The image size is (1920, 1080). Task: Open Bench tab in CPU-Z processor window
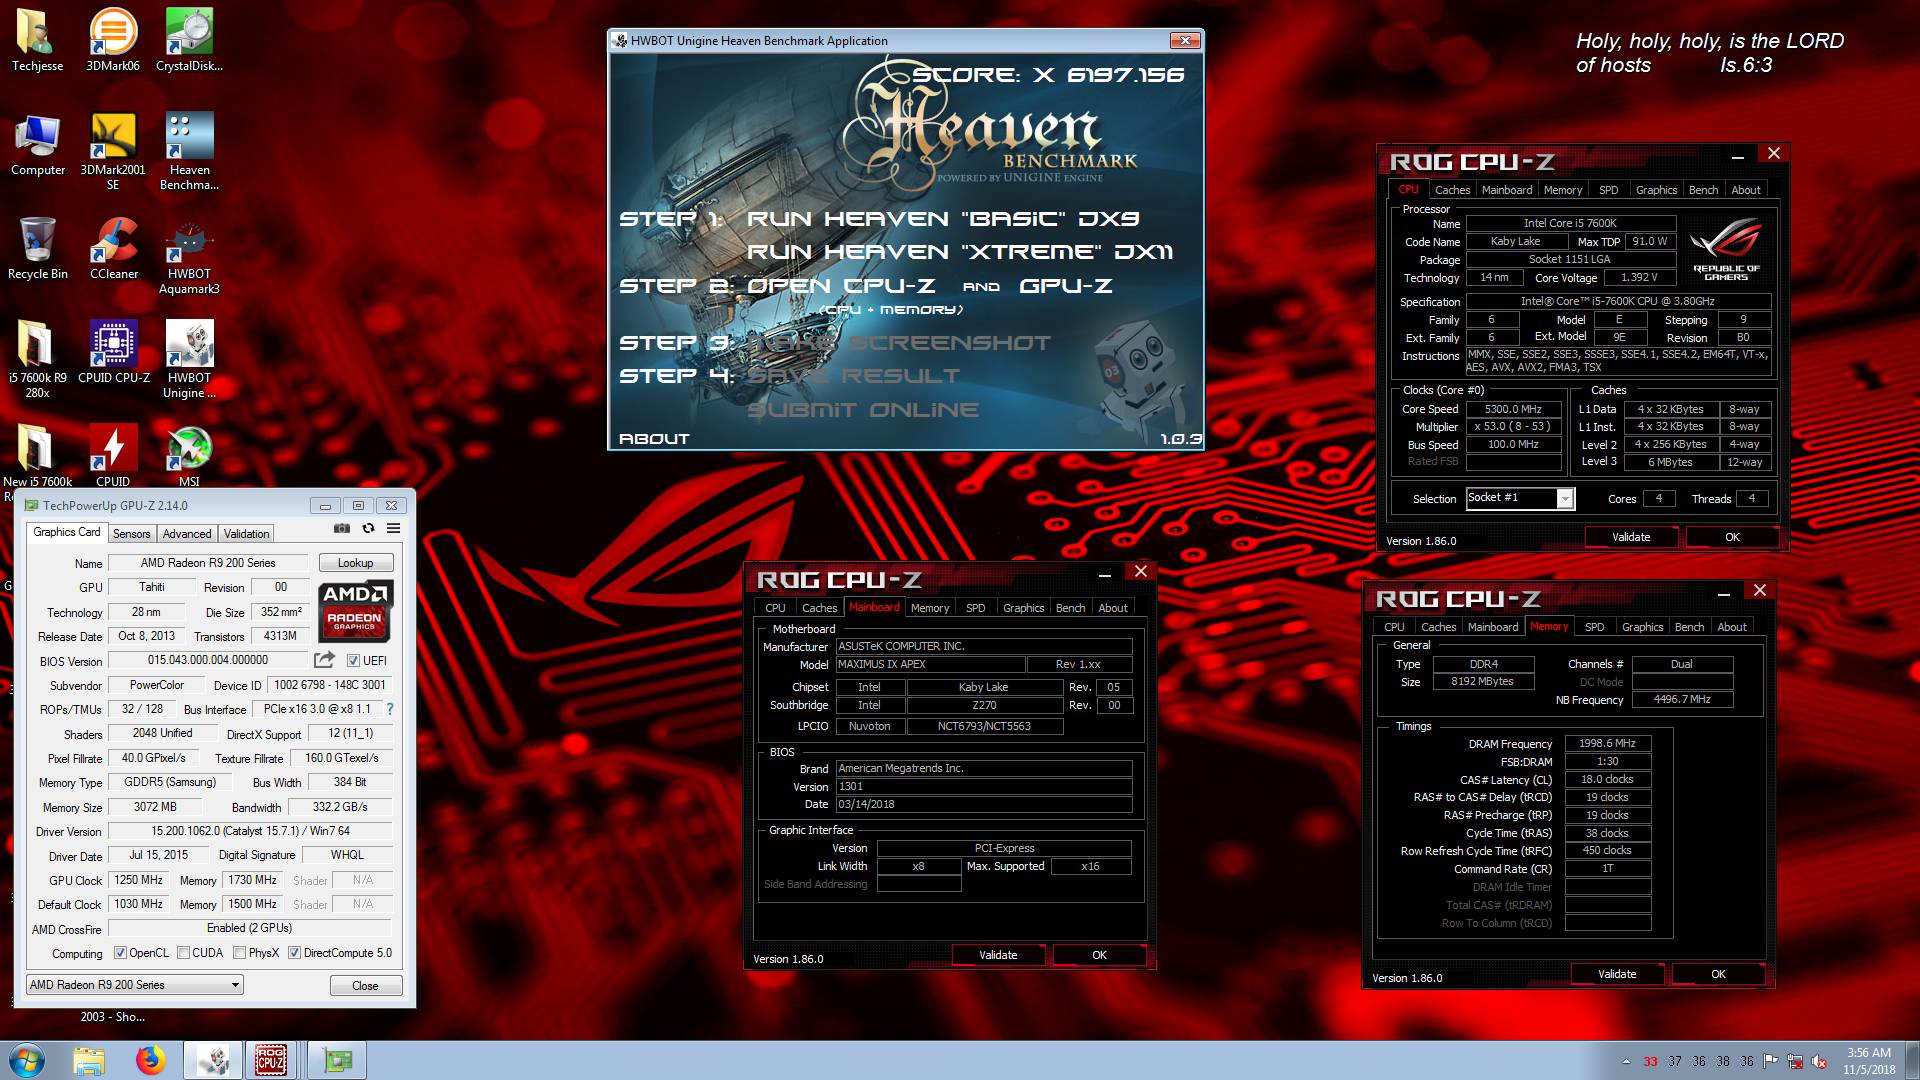click(x=1703, y=190)
